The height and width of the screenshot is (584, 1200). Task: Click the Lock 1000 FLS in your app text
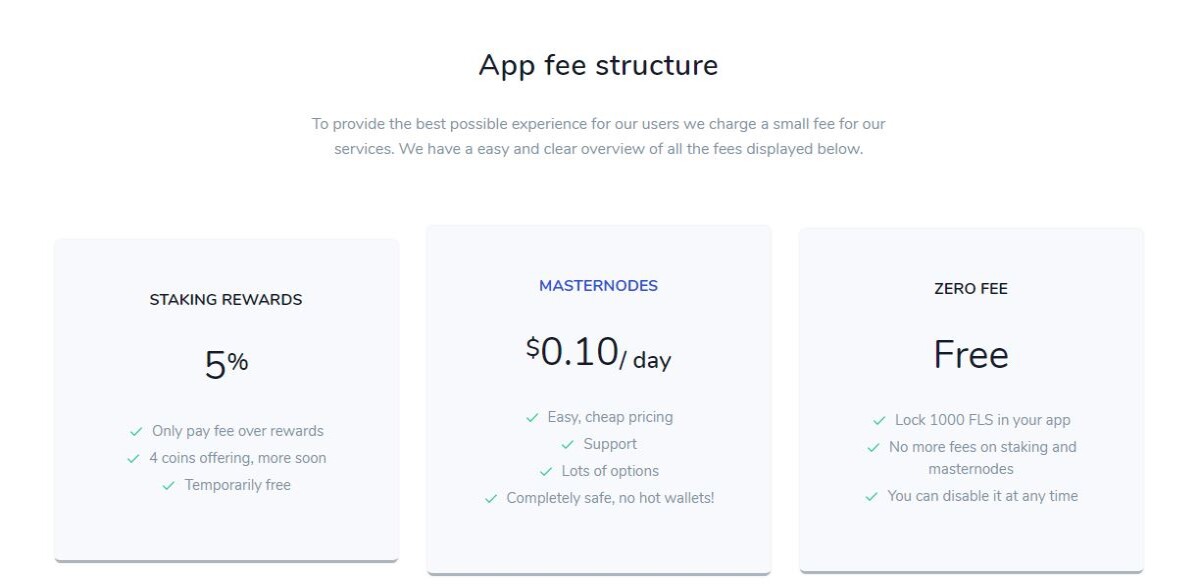(x=983, y=420)
